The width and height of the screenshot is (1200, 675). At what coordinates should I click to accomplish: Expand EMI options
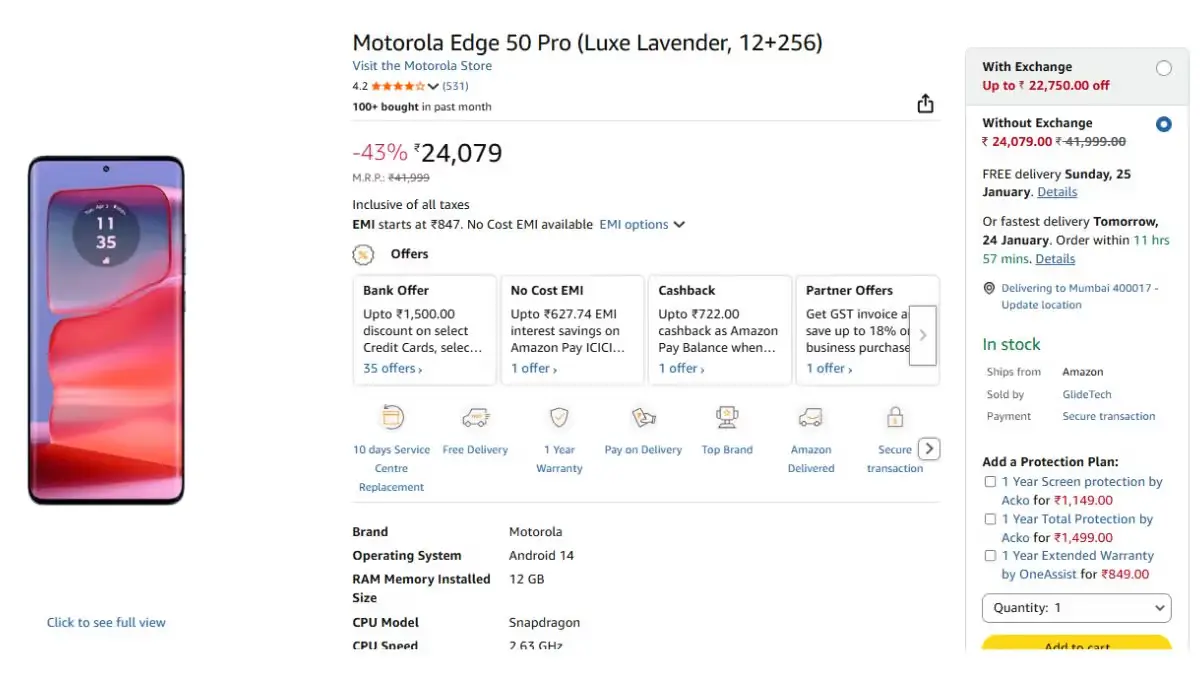641,225
